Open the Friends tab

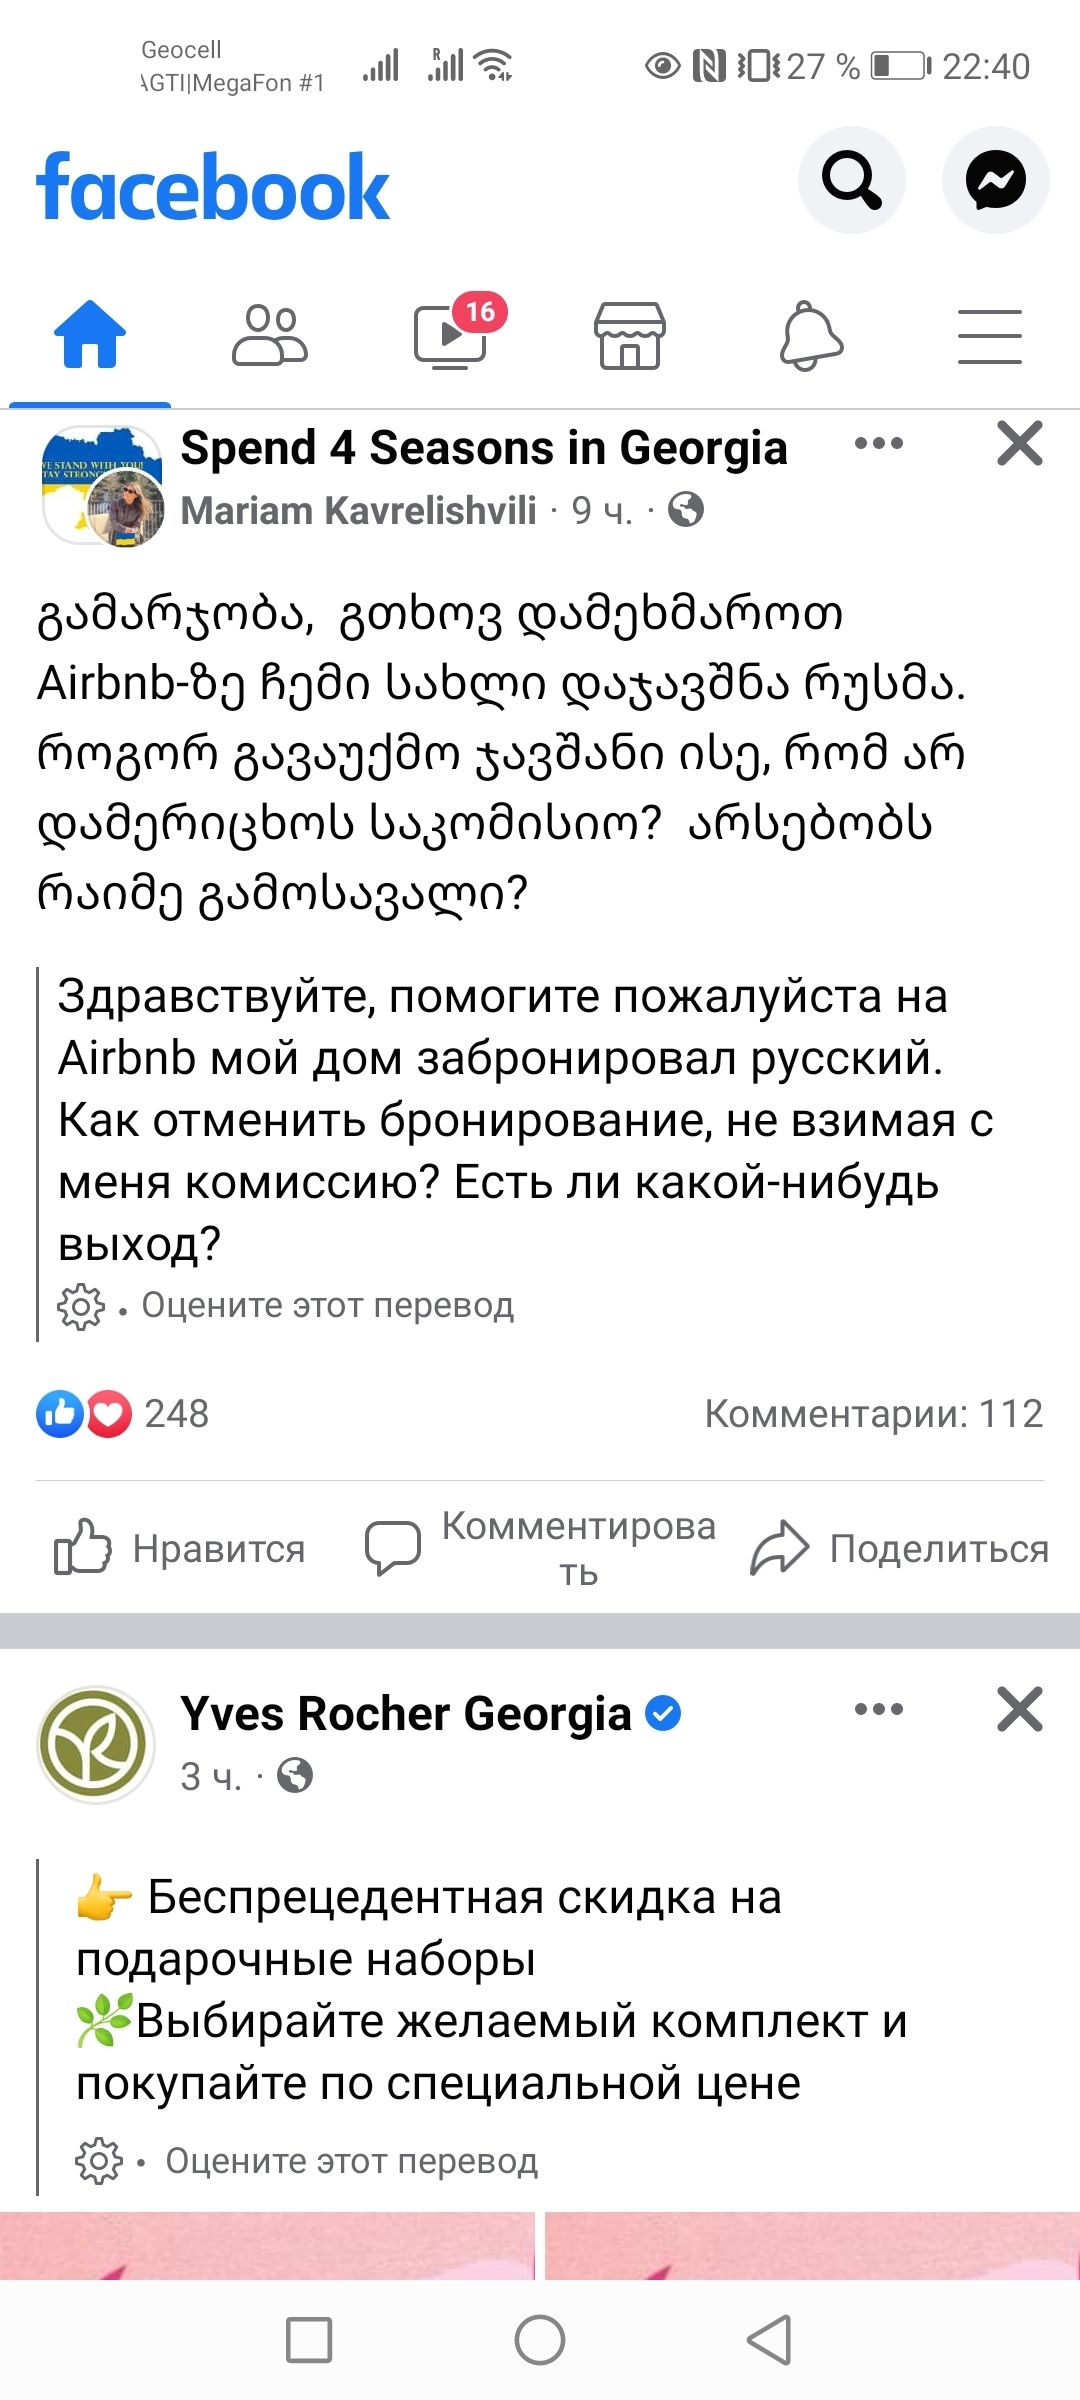(x=270, y=335)
